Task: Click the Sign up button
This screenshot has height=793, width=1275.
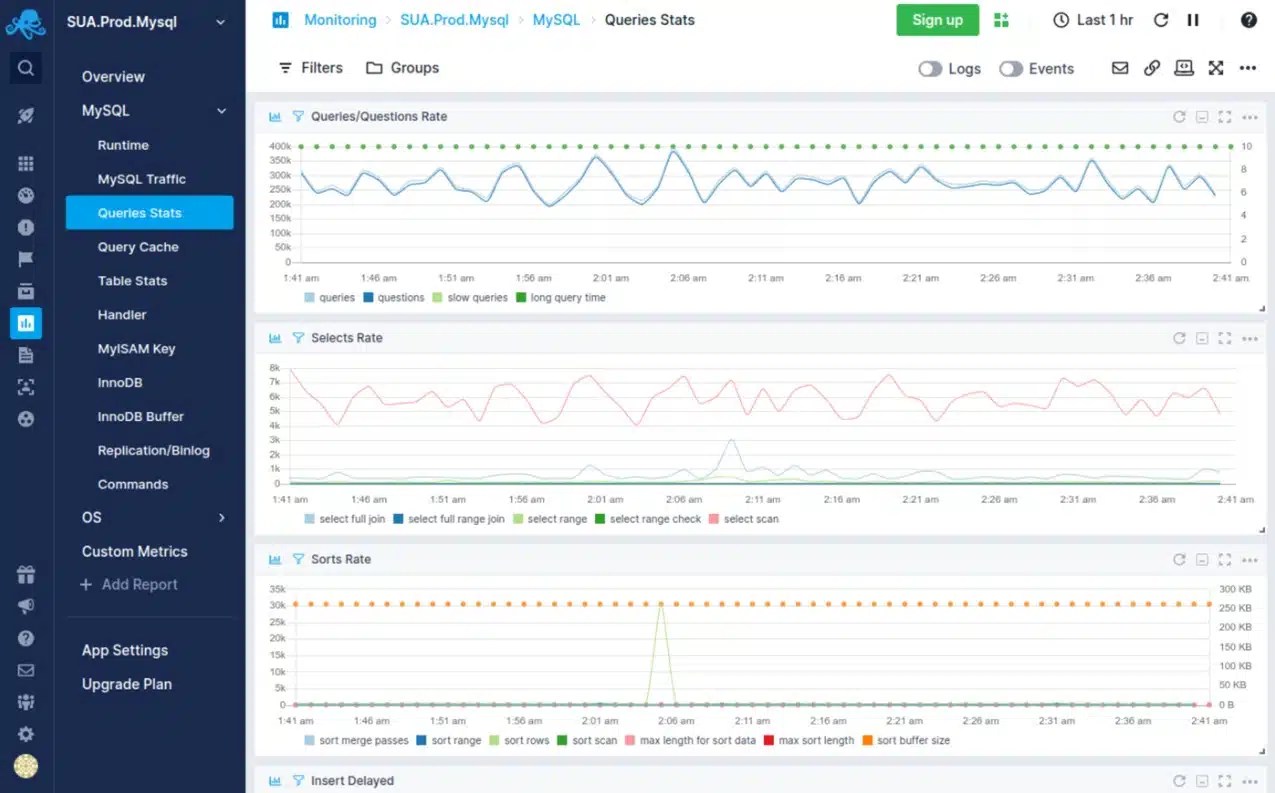Action: pos(937,19)
